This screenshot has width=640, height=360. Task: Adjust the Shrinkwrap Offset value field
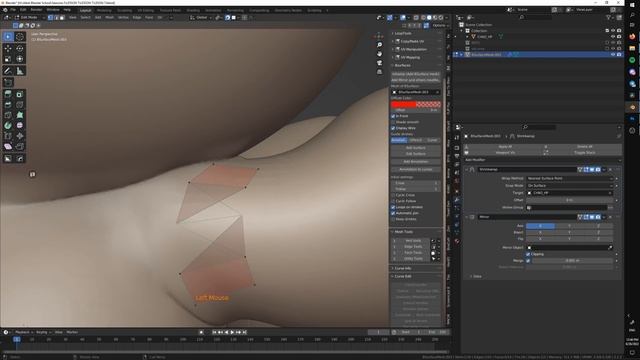569,200
